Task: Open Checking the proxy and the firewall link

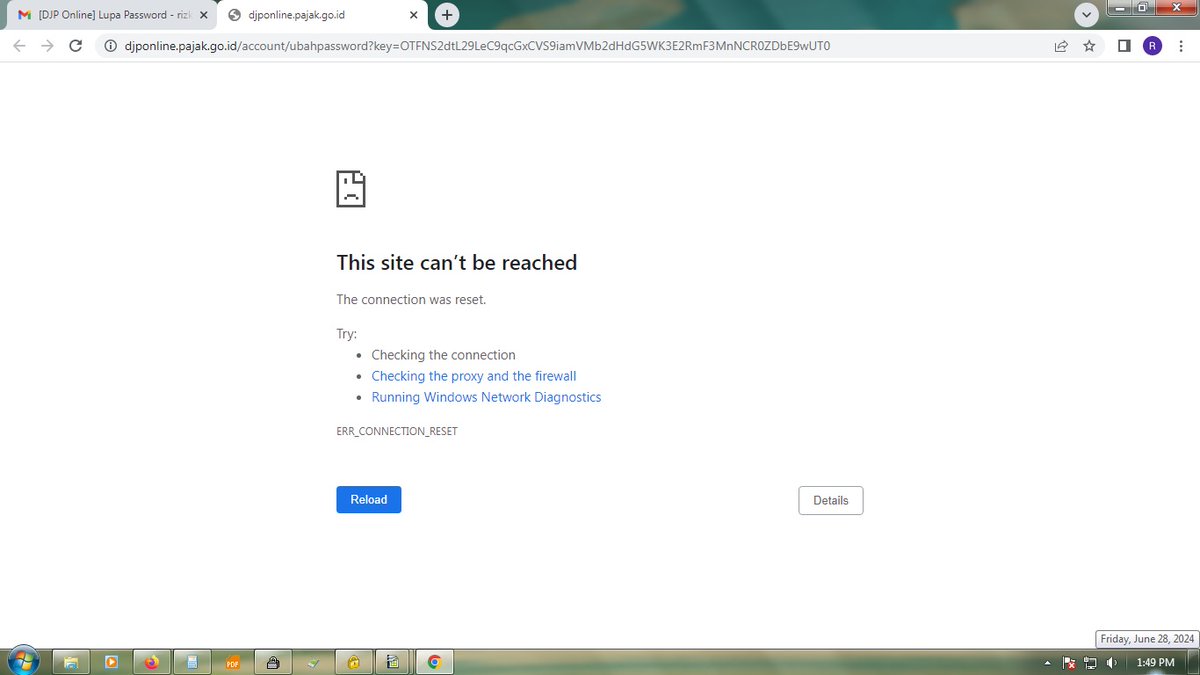Action: [x=474, y=376]
